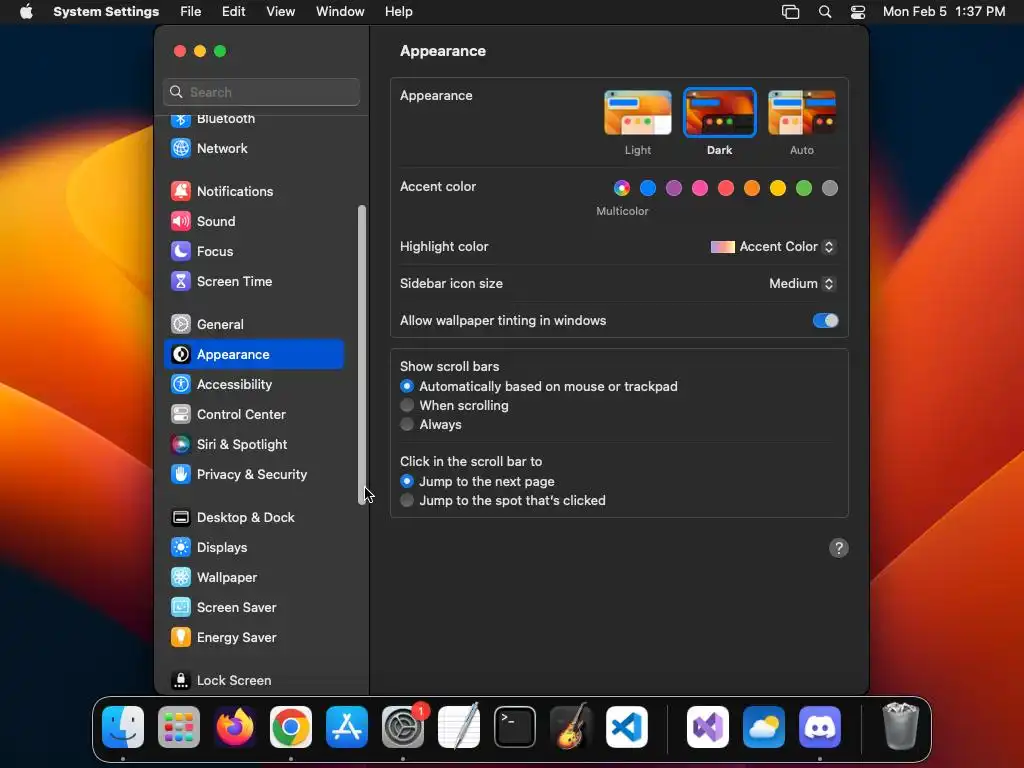Viewport: 1024px width, 768px height.
Task: Open Weather app from the Dock
Action: pyautogui.click(x=763, y=727)
